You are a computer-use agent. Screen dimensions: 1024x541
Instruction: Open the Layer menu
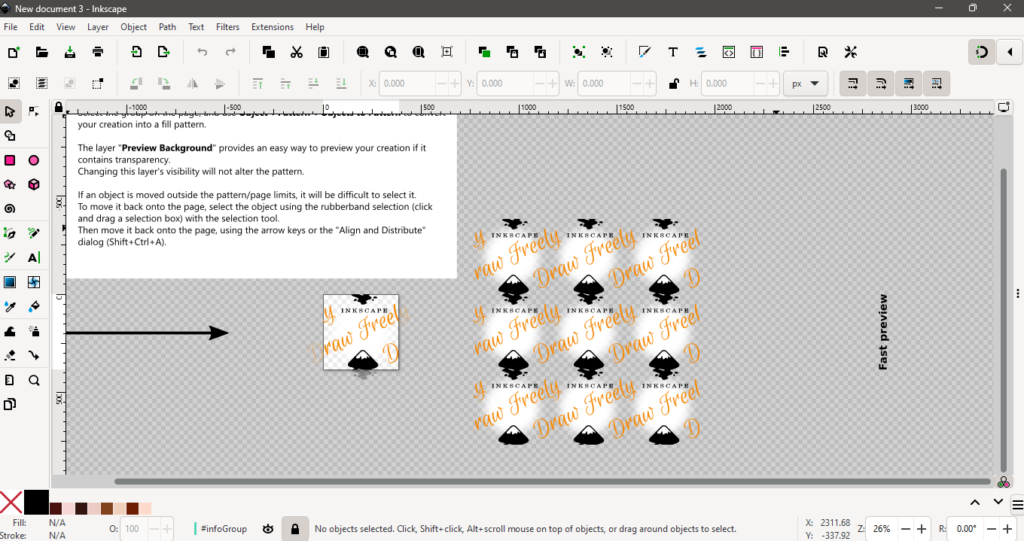98,27
